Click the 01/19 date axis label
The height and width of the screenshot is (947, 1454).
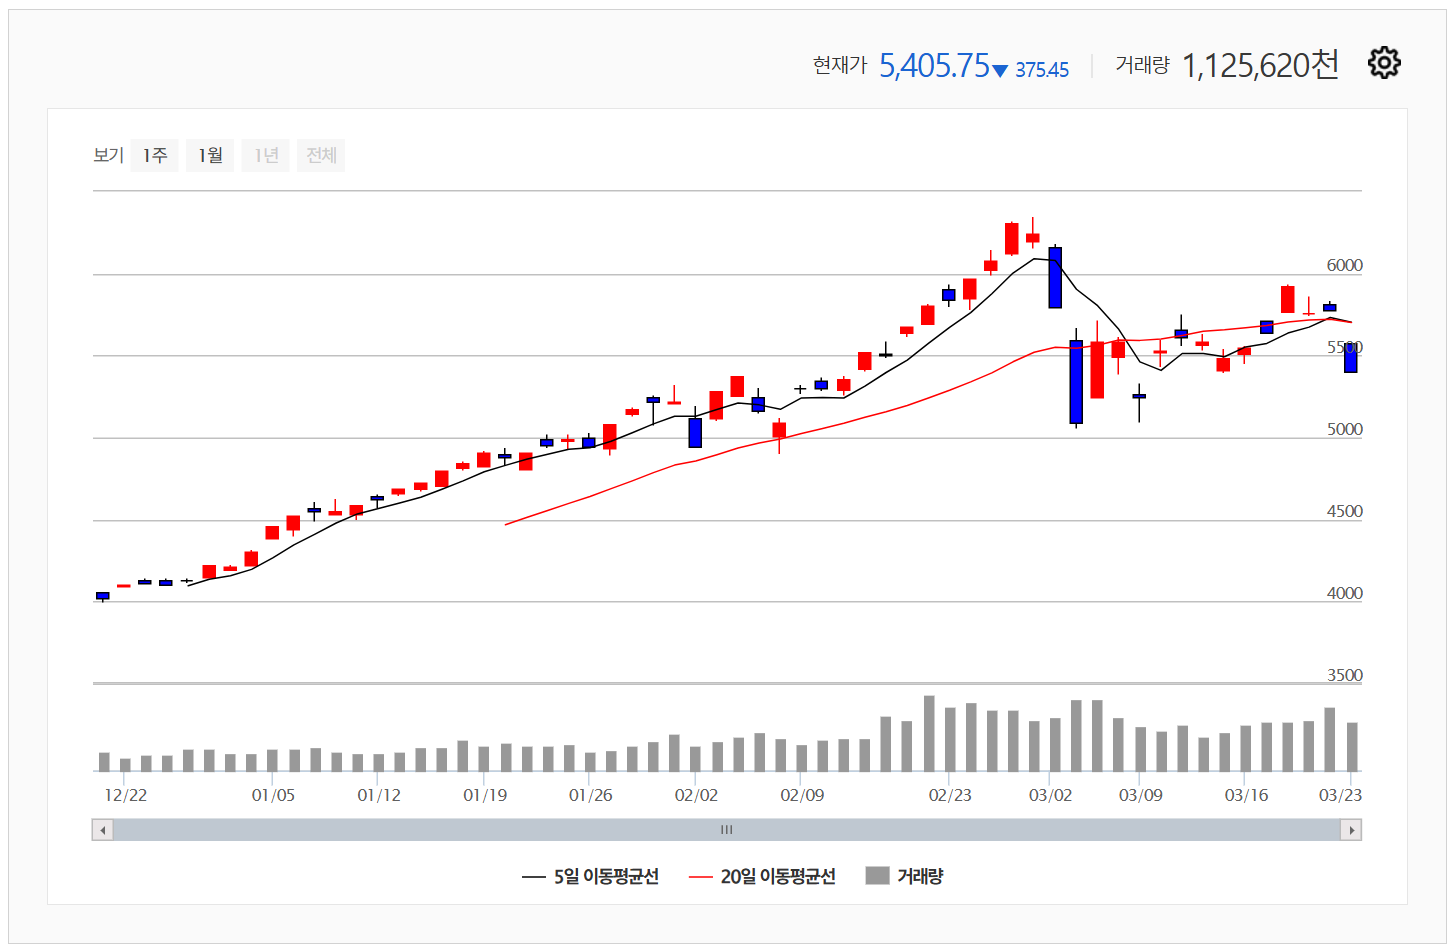pos(485,795)
